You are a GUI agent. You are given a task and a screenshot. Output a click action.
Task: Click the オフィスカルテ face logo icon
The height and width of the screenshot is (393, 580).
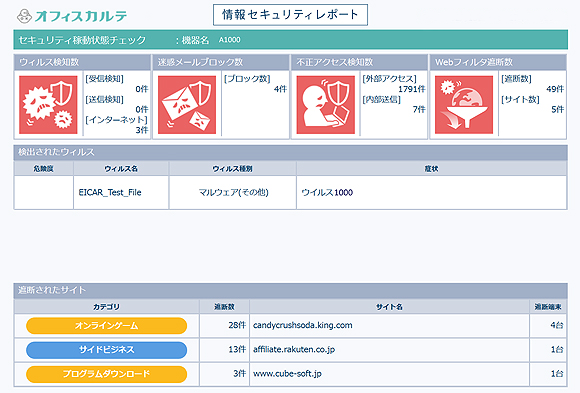point(24,16)
